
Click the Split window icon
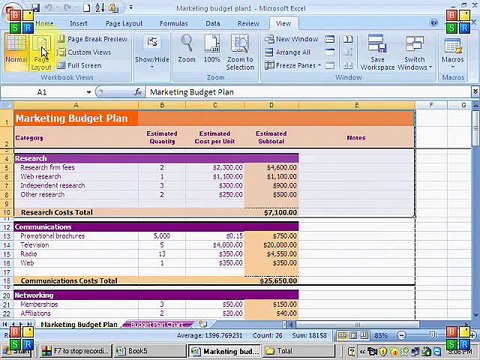point(330,39)
